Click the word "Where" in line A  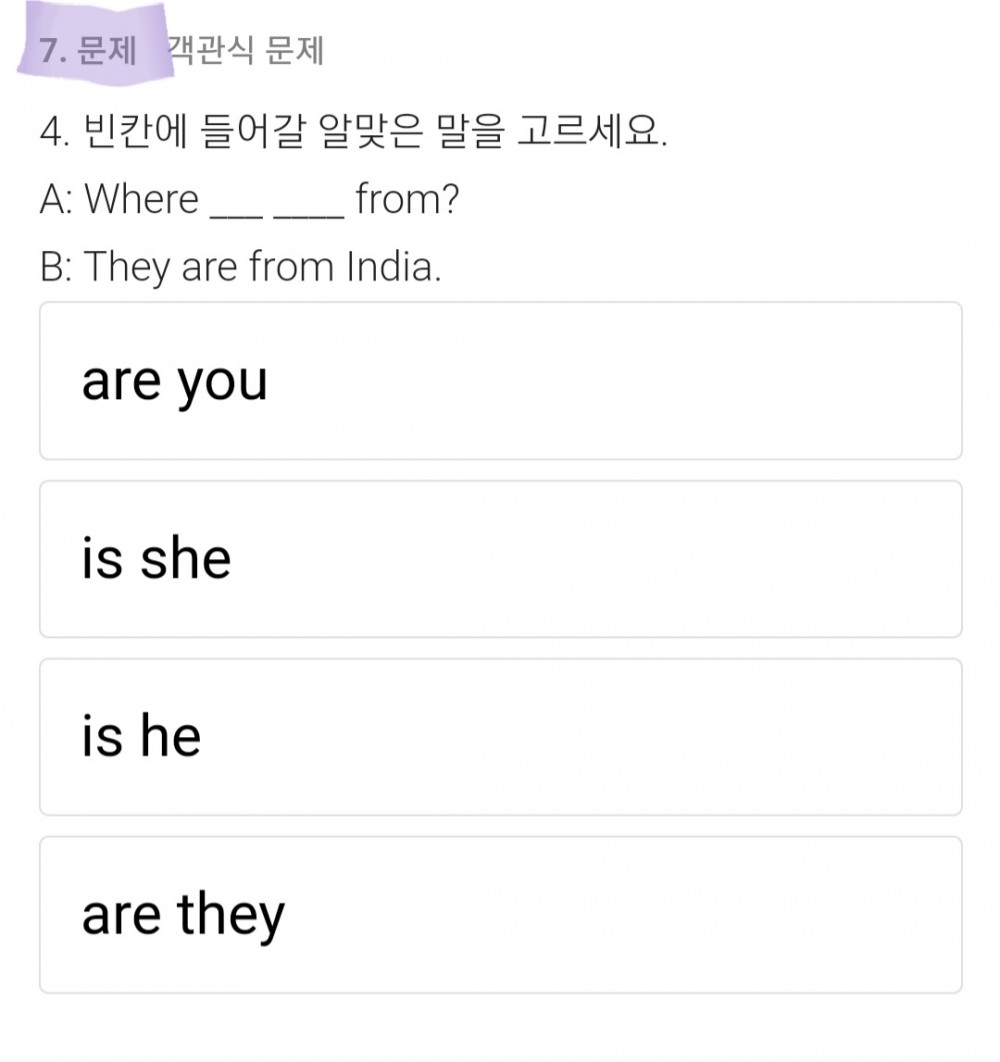coord(142,199)
